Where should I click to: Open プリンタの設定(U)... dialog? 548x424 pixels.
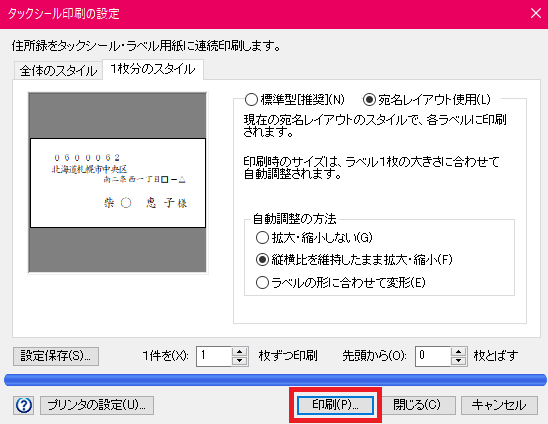coord(97,405)
